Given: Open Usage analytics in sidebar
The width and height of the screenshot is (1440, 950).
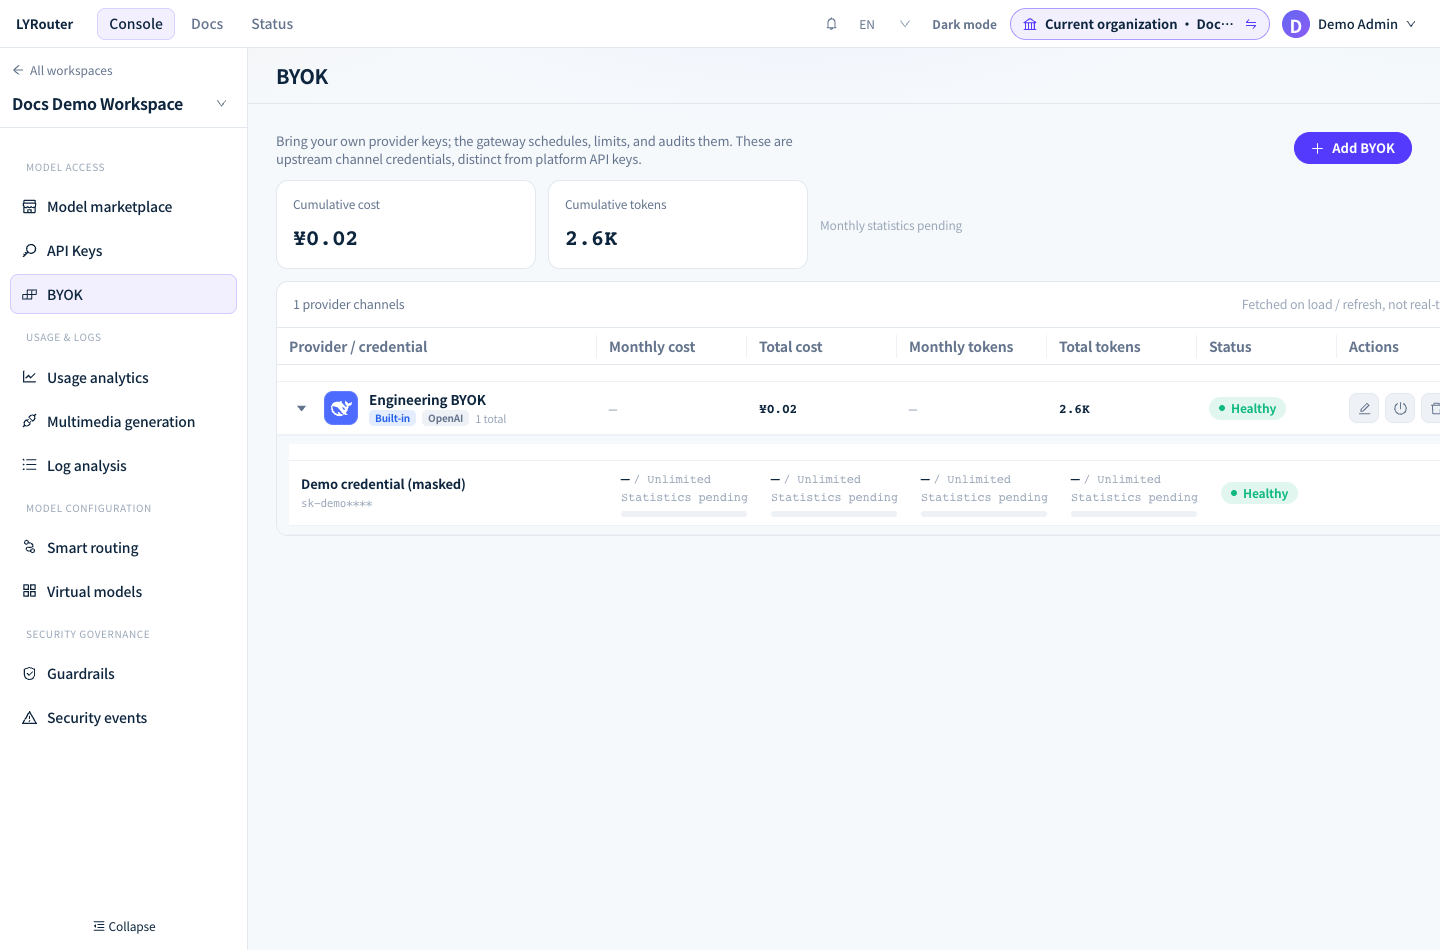Looking at the screenshot, I should [124, 378].
